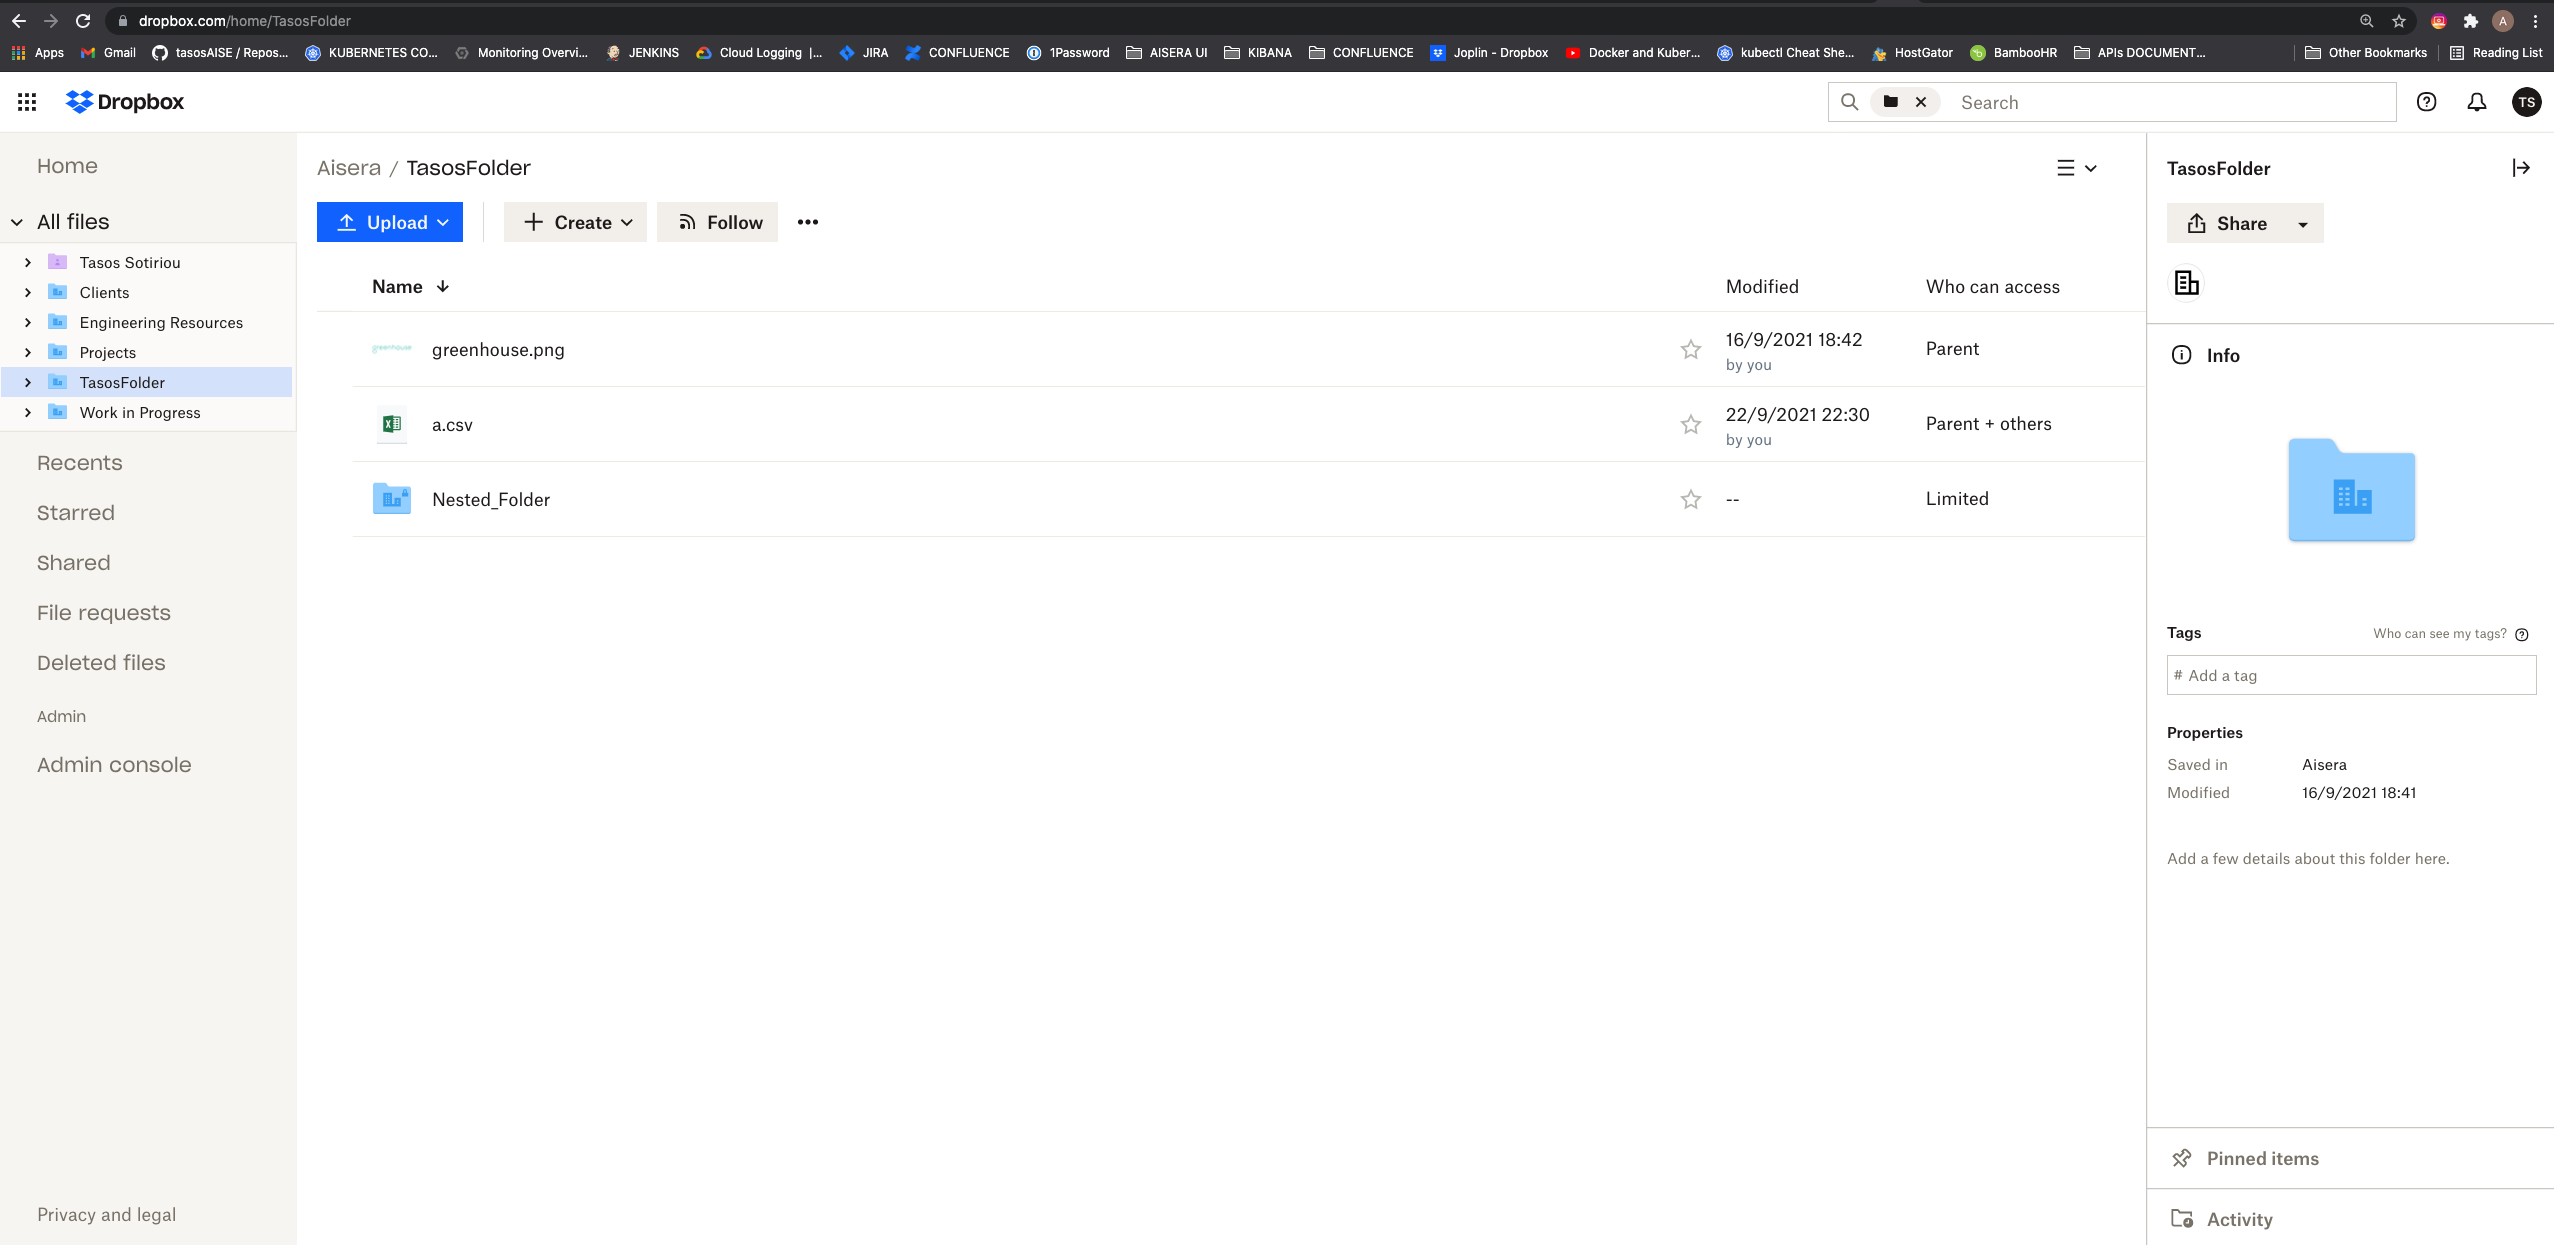Open the list view layout dropdown
This screenshot has width=2554, height=1245.
tap(2078, 168)
